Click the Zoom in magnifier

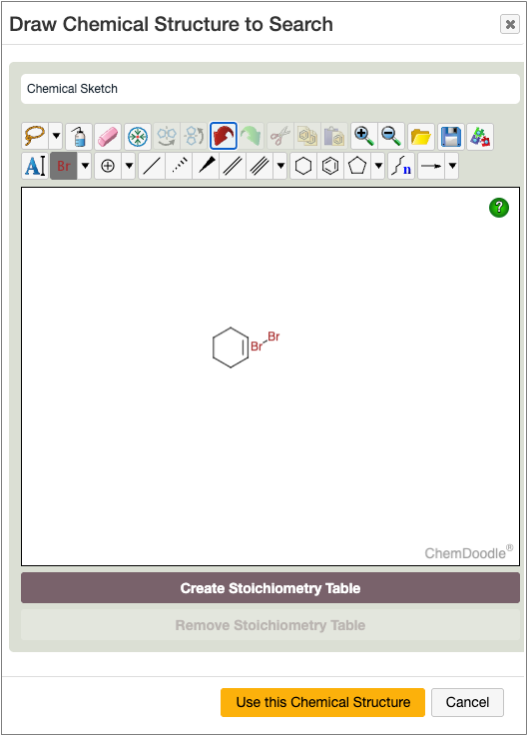click(364, 137)
